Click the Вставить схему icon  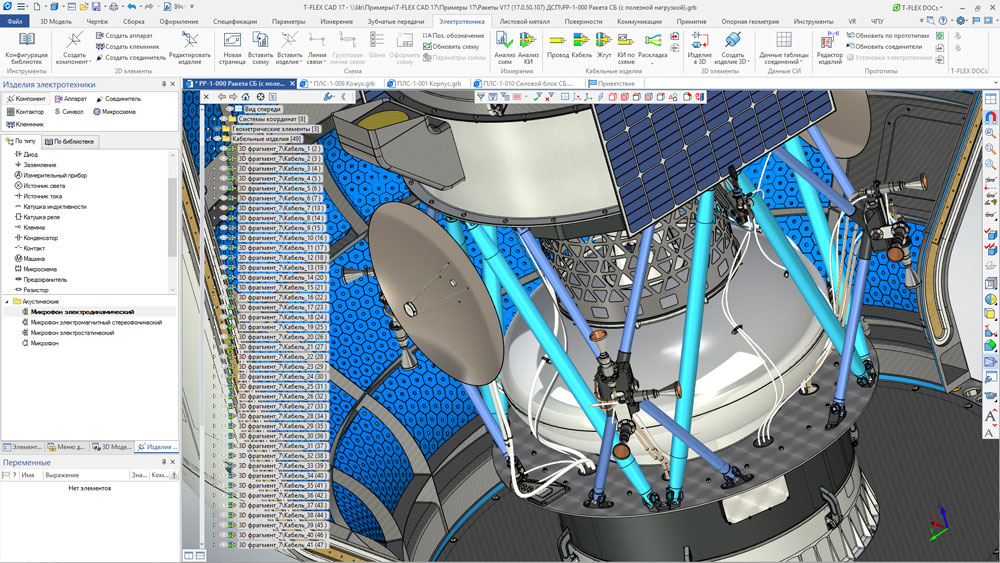tap(260, 41)
